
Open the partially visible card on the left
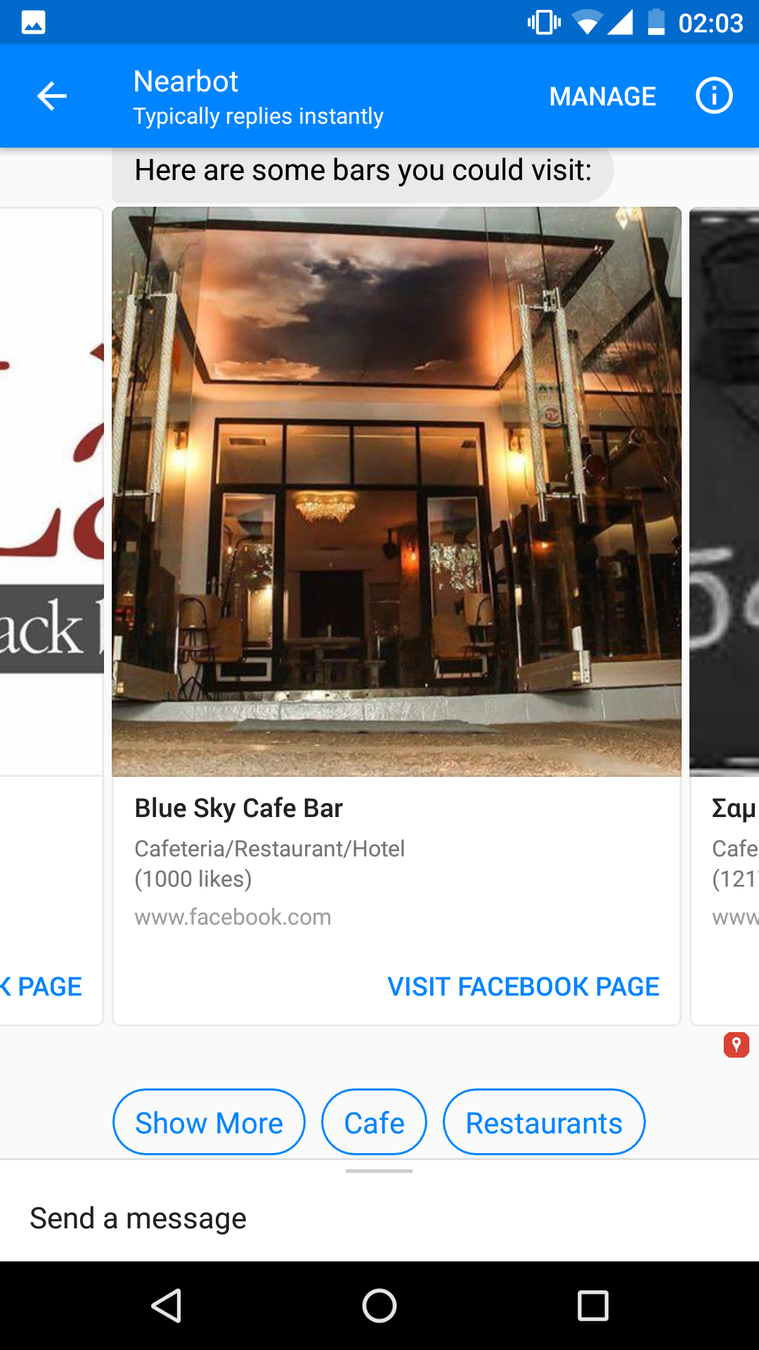[x=51, y=616]
